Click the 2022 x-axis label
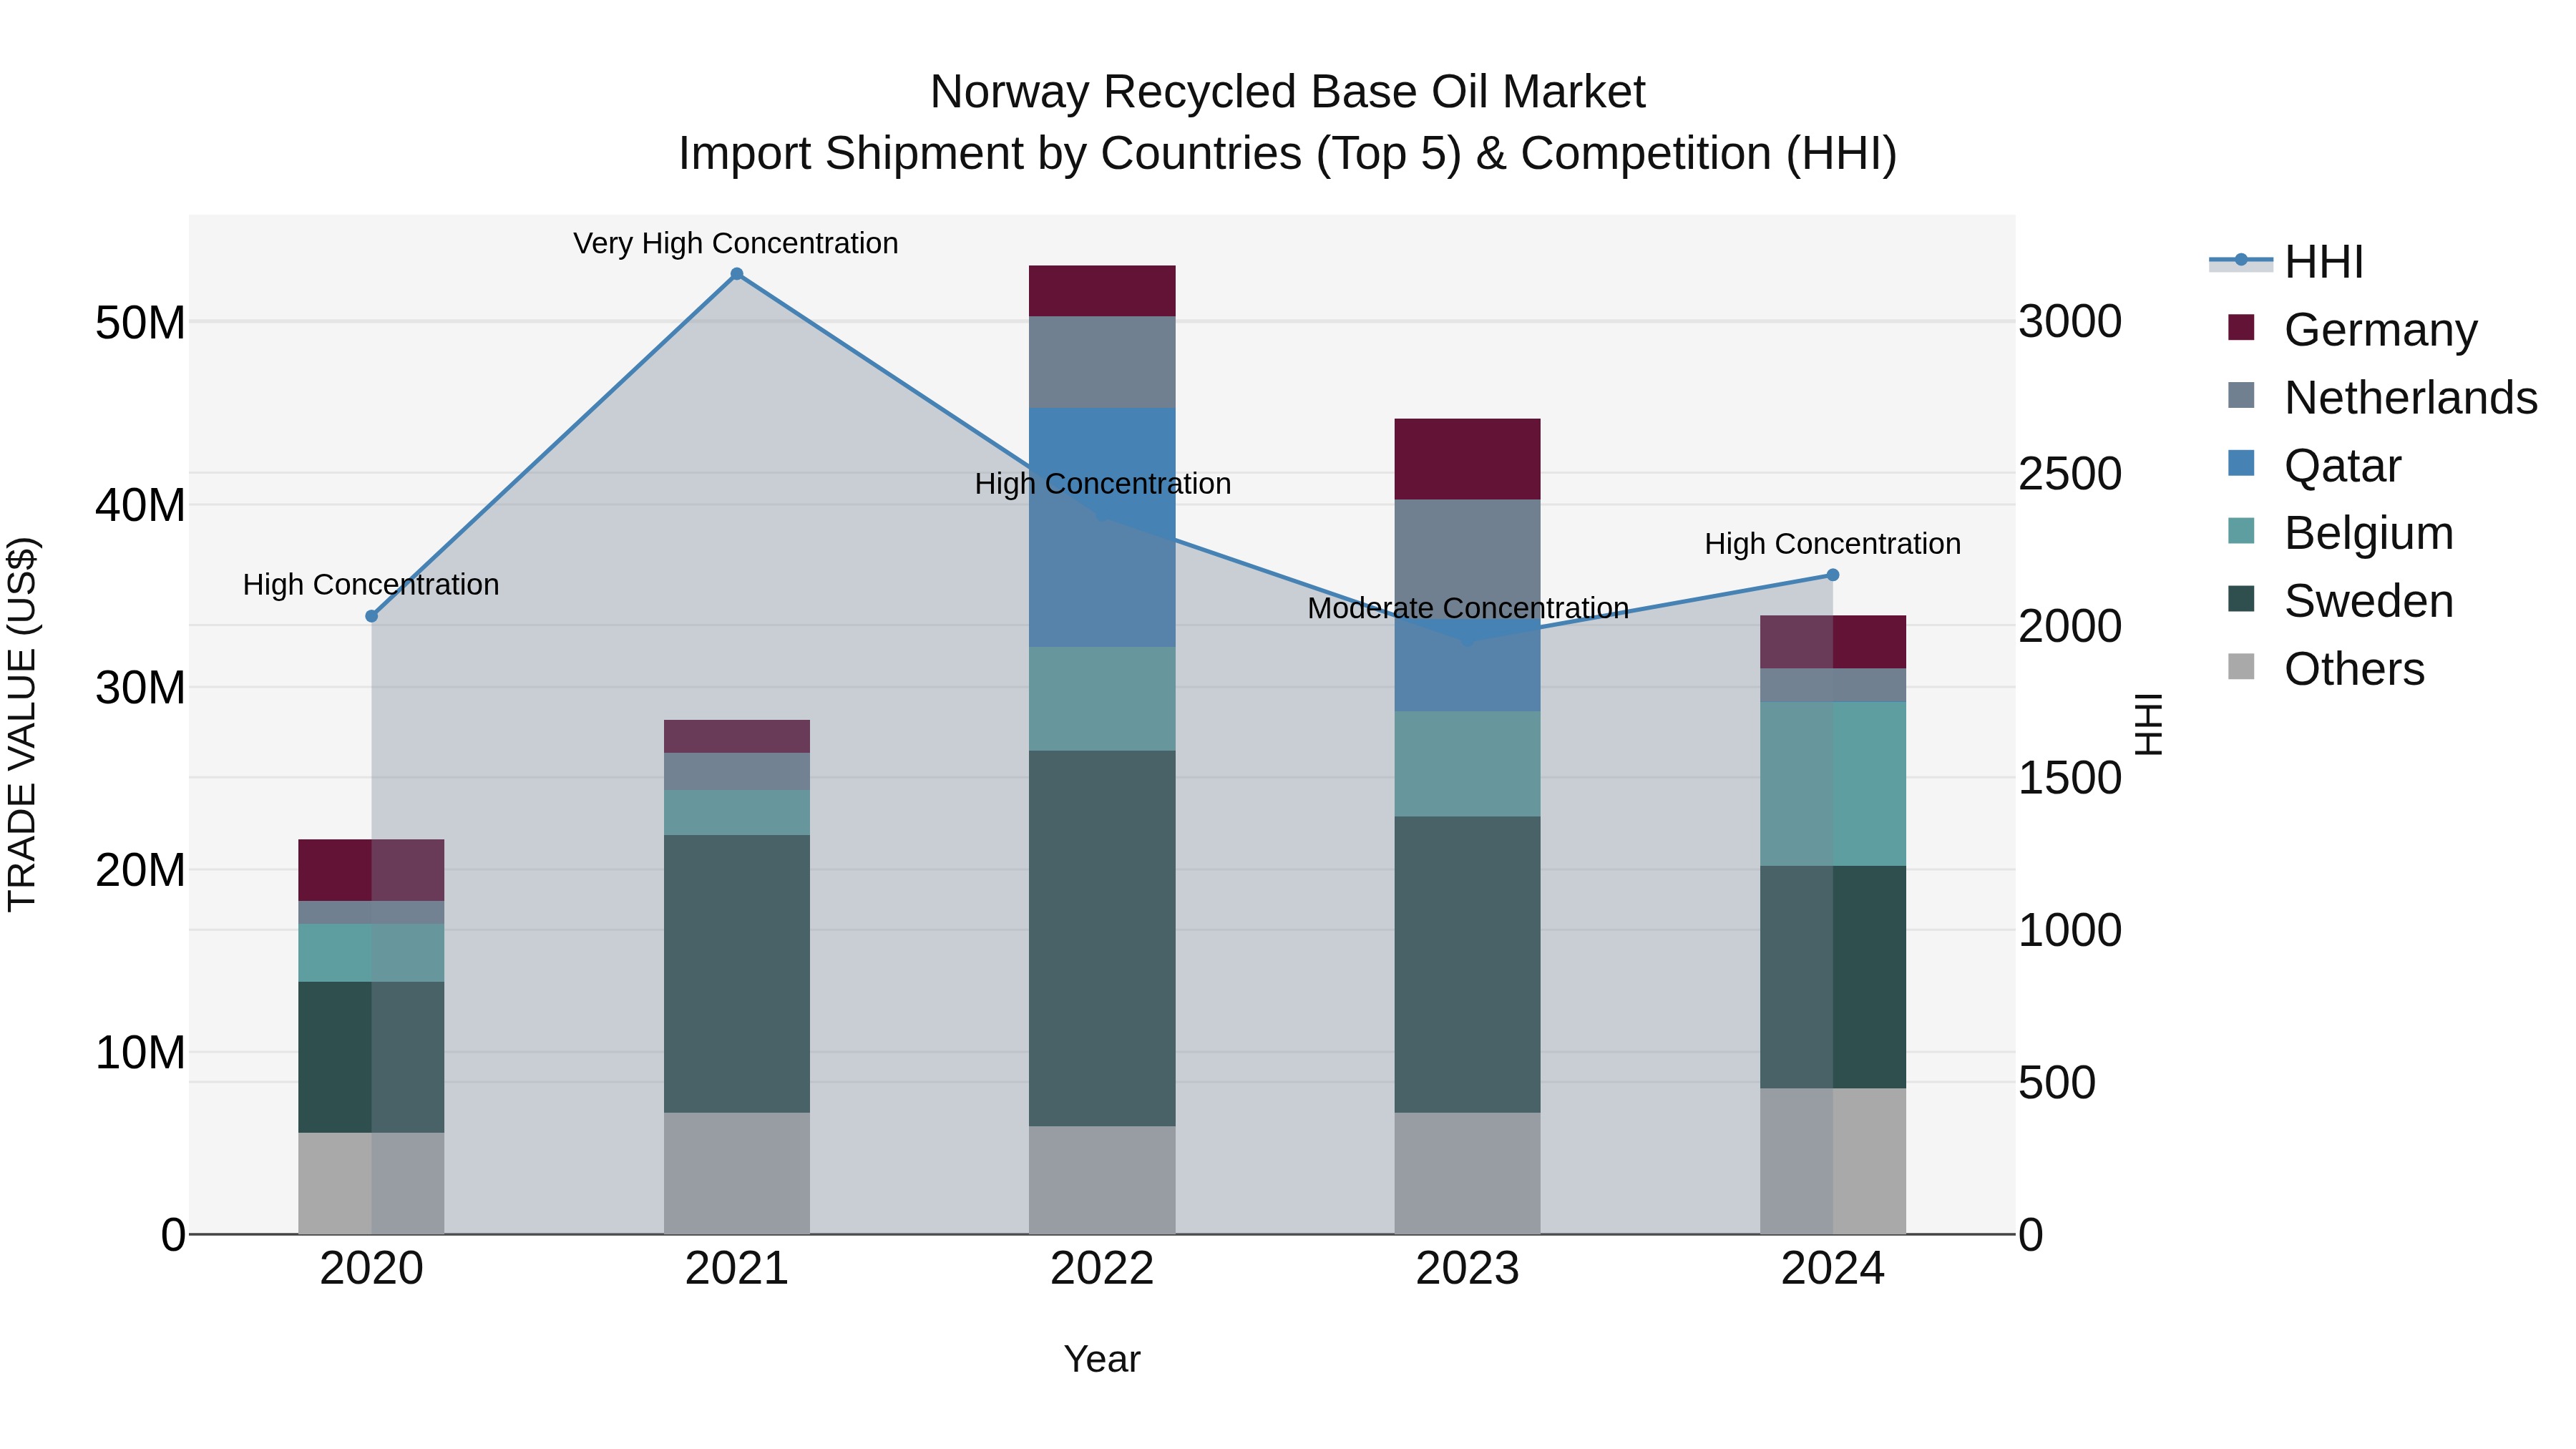This screenshot has height=1449, width=2576. point(1102,1269)
